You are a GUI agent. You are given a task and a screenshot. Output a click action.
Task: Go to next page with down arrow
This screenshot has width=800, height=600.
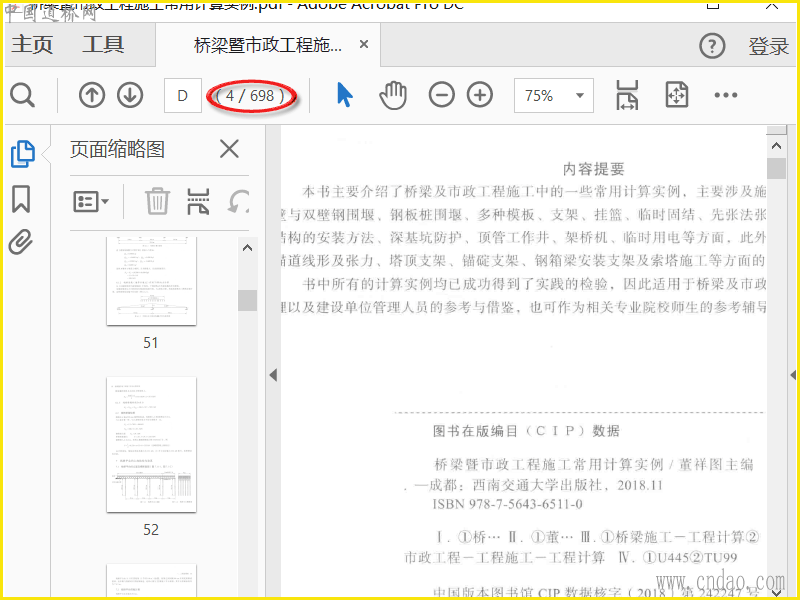point(130,95)
